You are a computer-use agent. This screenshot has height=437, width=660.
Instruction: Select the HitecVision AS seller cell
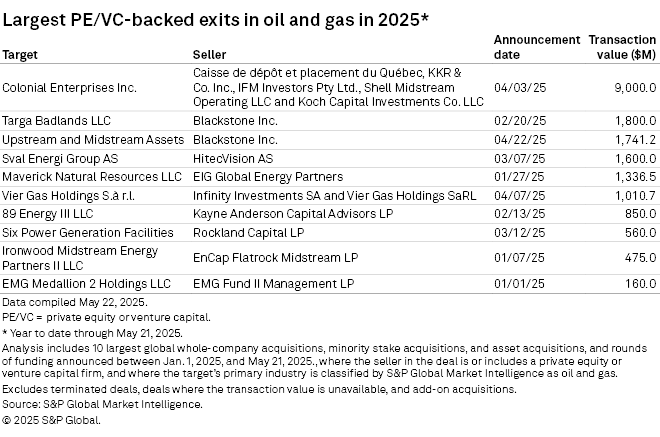pyautogui.click(x=230, y=159)
